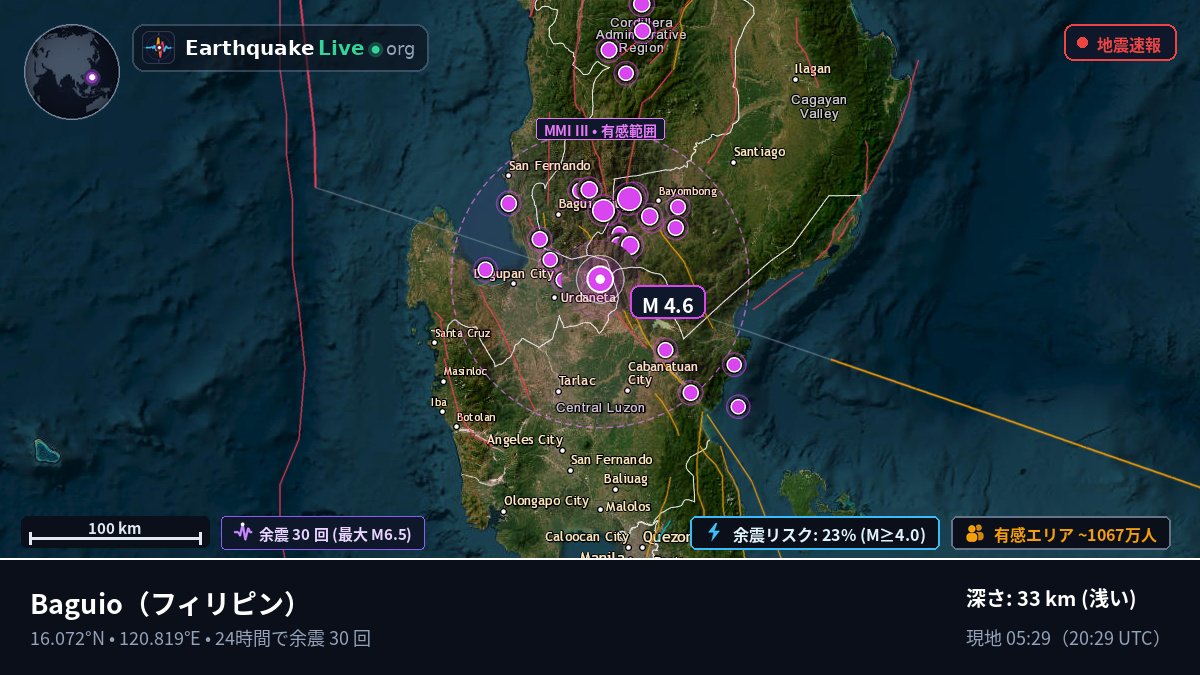The height and width of the screenshot is (675, 1200).
Task: Select the aftershock marker above Cabanatuan City
Action: point(665,350)
